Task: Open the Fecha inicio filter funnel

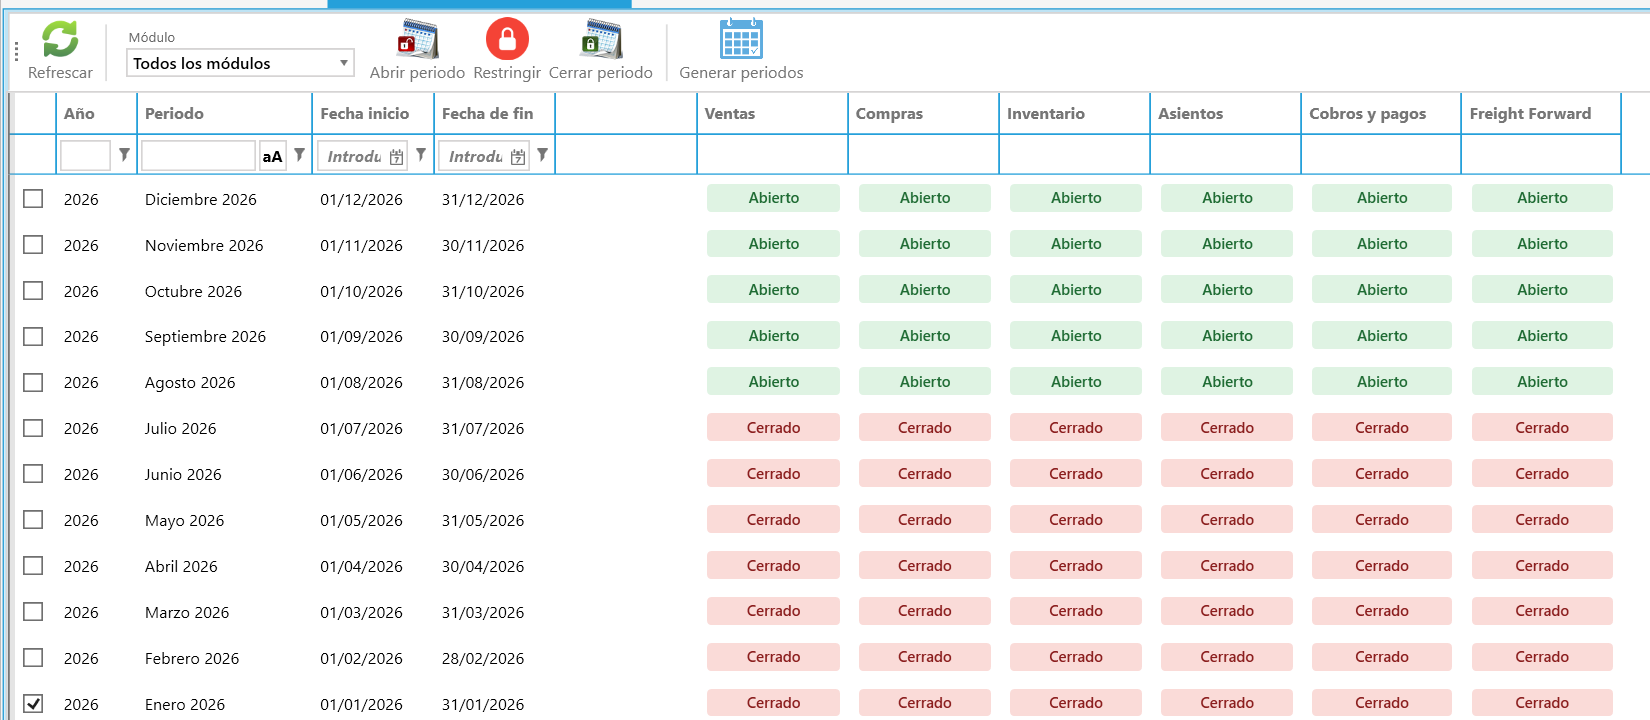Action: click(421, 155)
